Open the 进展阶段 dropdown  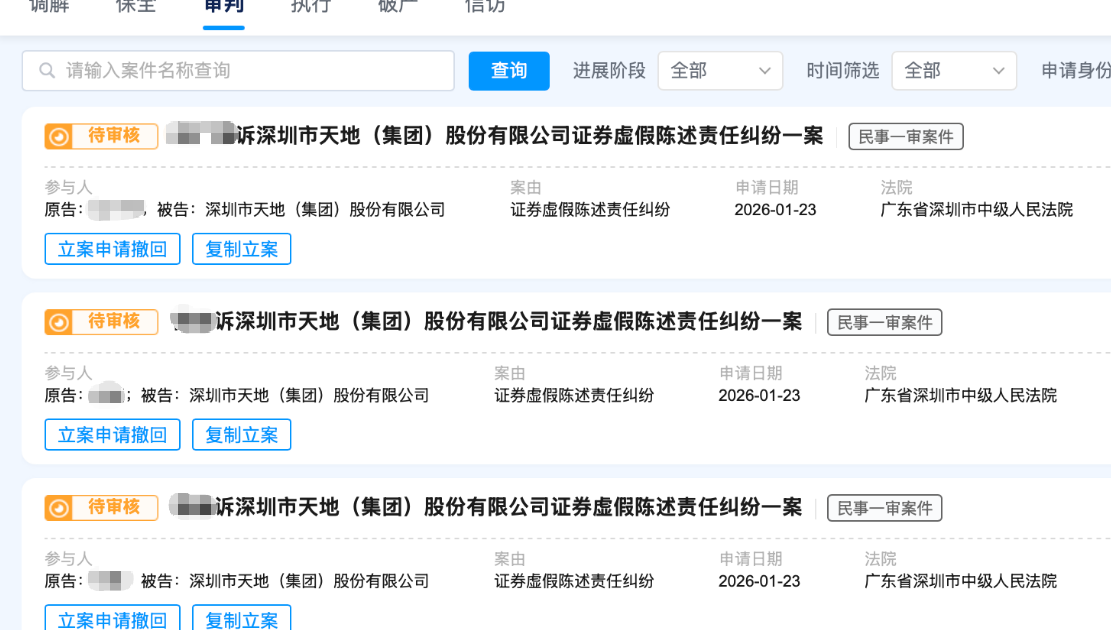pos(719,71)
